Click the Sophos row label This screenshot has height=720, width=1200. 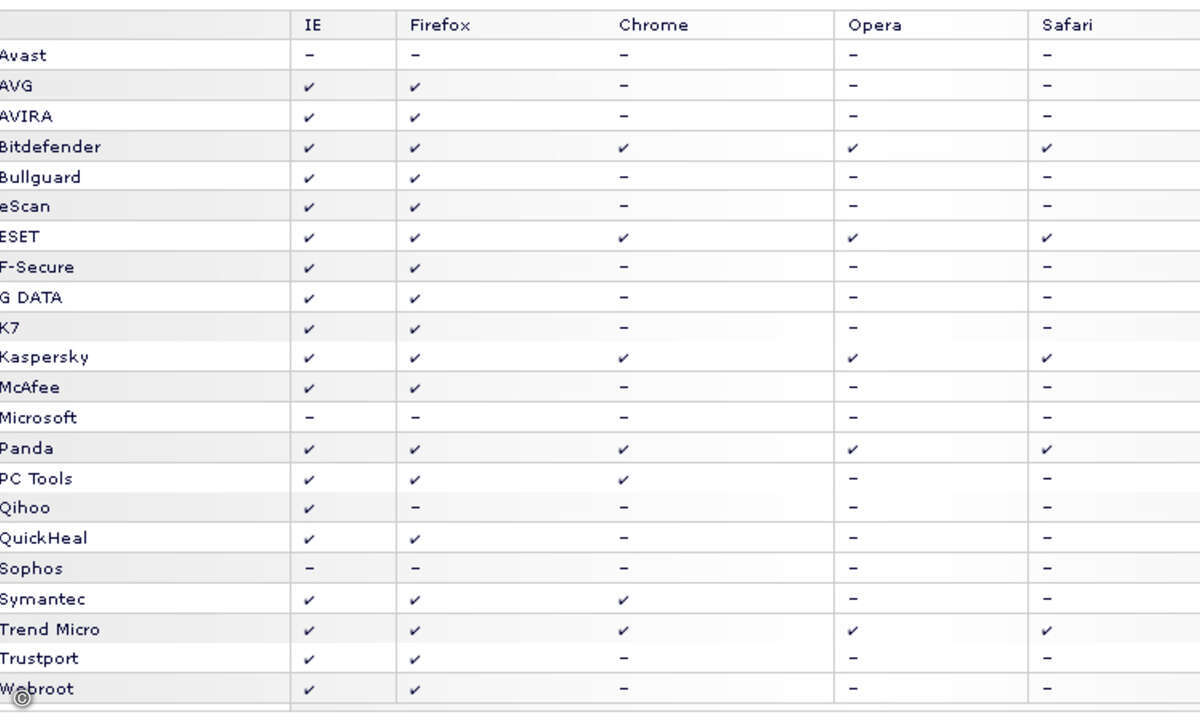point(31,568)
